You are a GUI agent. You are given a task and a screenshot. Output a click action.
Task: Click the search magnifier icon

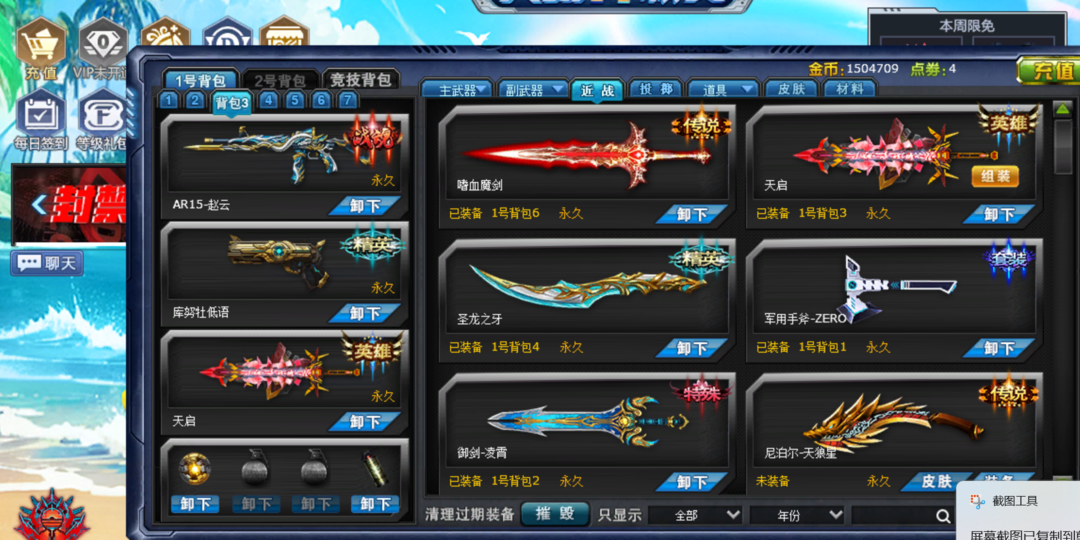943,515
